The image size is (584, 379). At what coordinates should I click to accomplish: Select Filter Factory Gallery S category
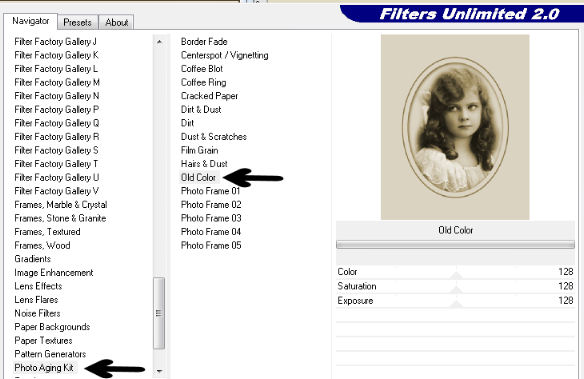coord(56,150)
